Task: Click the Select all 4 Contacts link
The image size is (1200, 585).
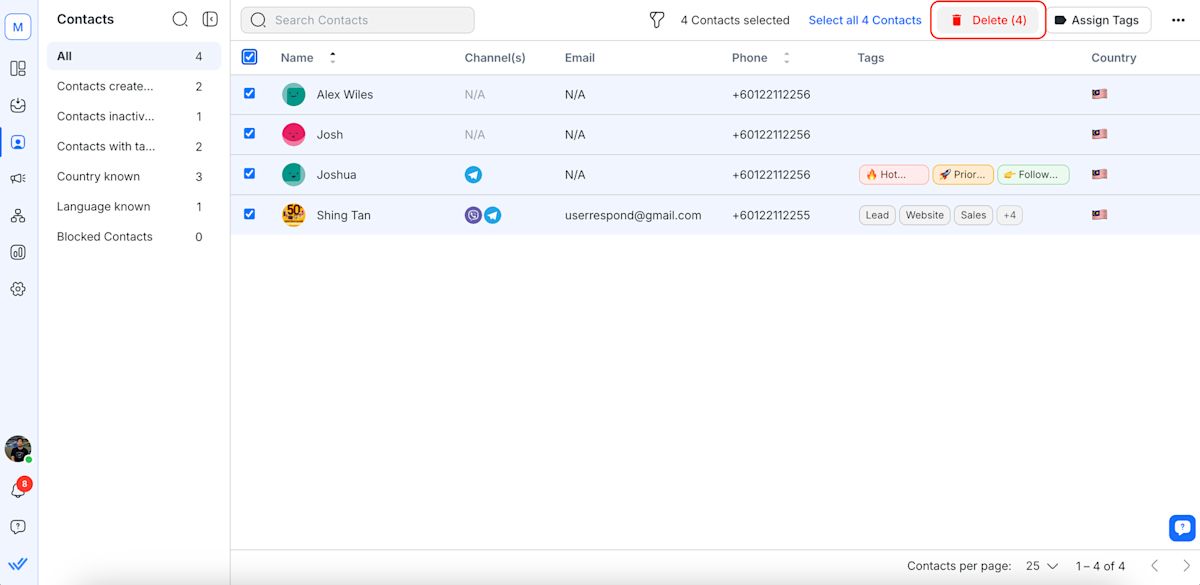Action: (x=865, y=20)
